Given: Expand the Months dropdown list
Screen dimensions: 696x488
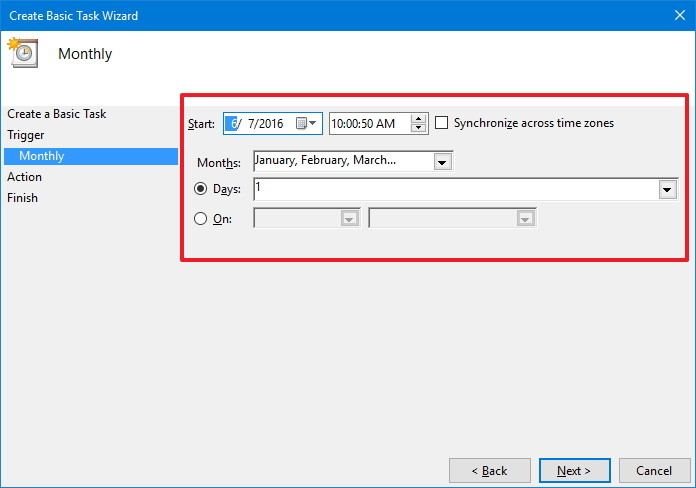Looking at the screenshot, I should point(442,162).
